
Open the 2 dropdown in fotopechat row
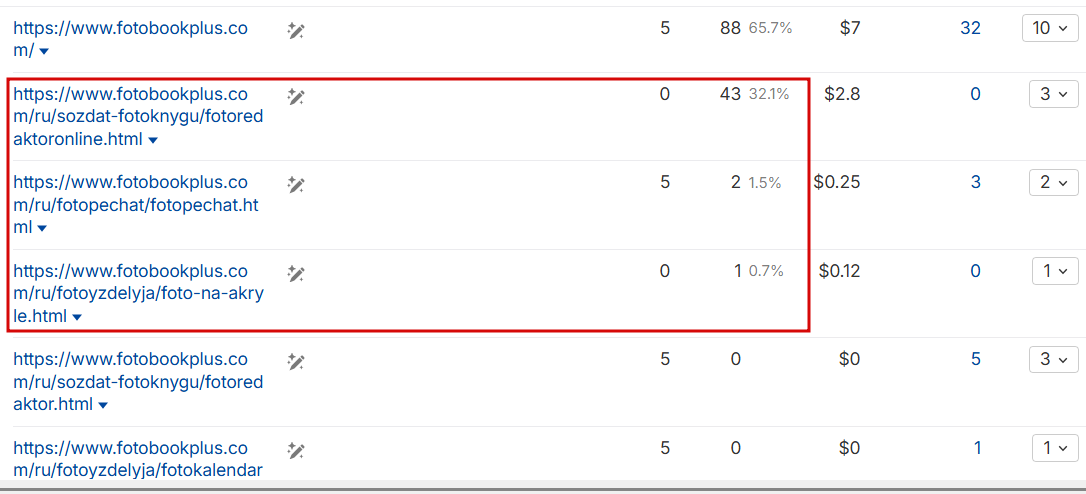1053,182
